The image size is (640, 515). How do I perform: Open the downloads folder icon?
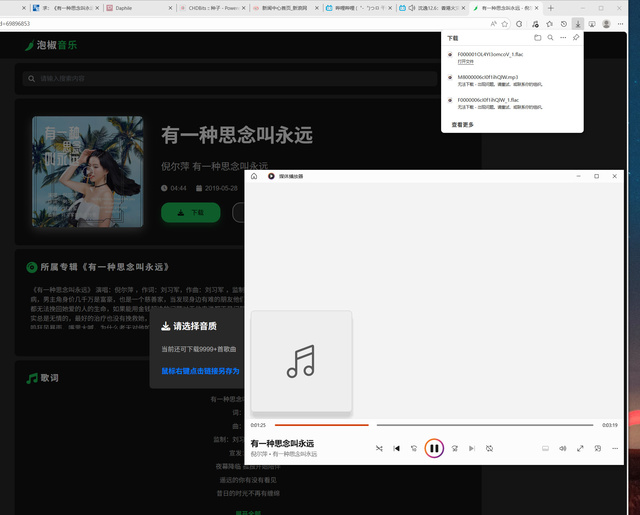(x=537, y=37)
